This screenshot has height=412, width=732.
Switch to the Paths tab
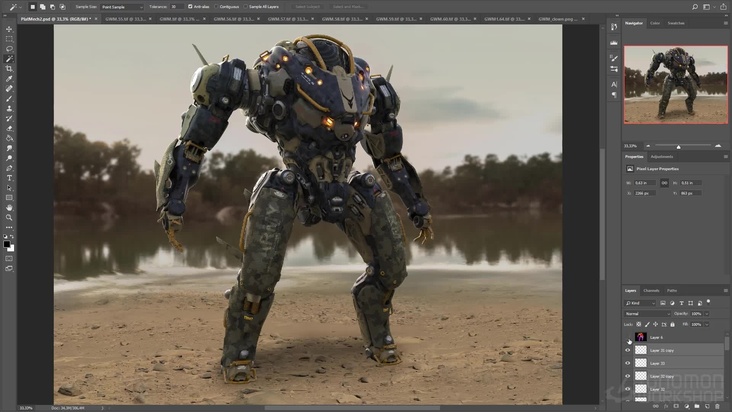(x=671, y=290)
